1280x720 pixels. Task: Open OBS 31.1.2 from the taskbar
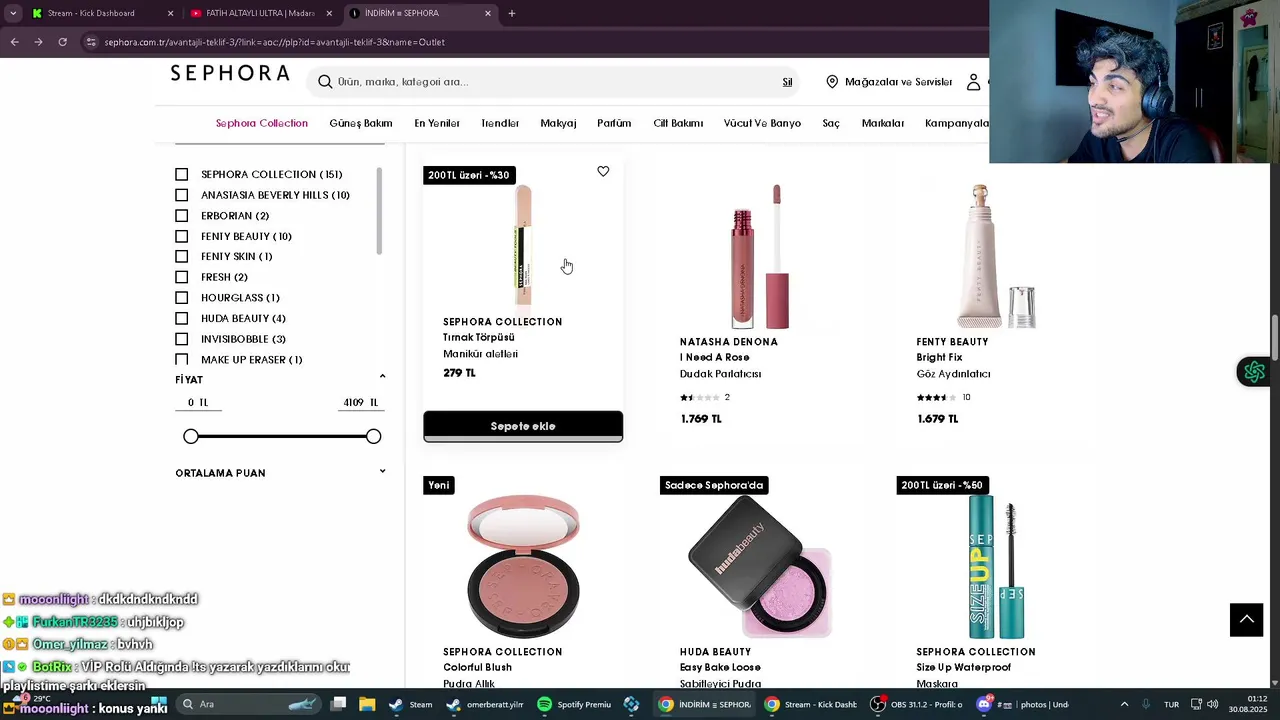pyautogui.click(x=916, y=704)
